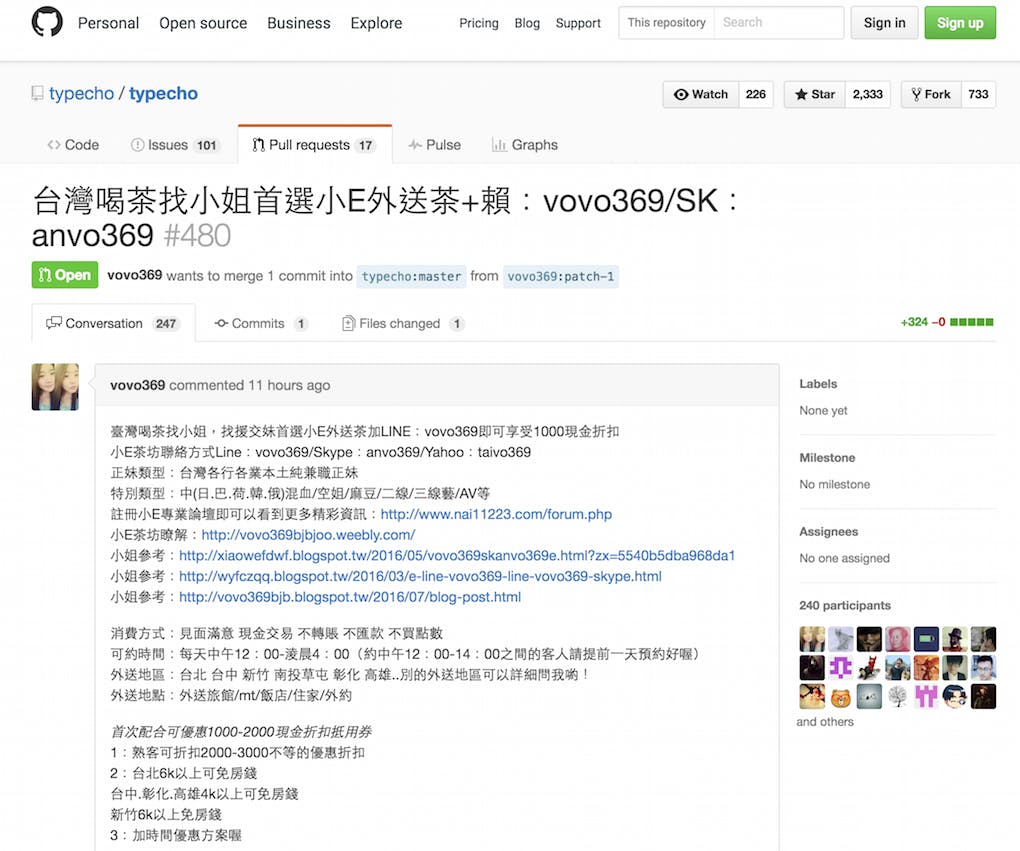Open the Explore menu
Viewport: 1020px width, 851px height.
[x=376, y=23]
